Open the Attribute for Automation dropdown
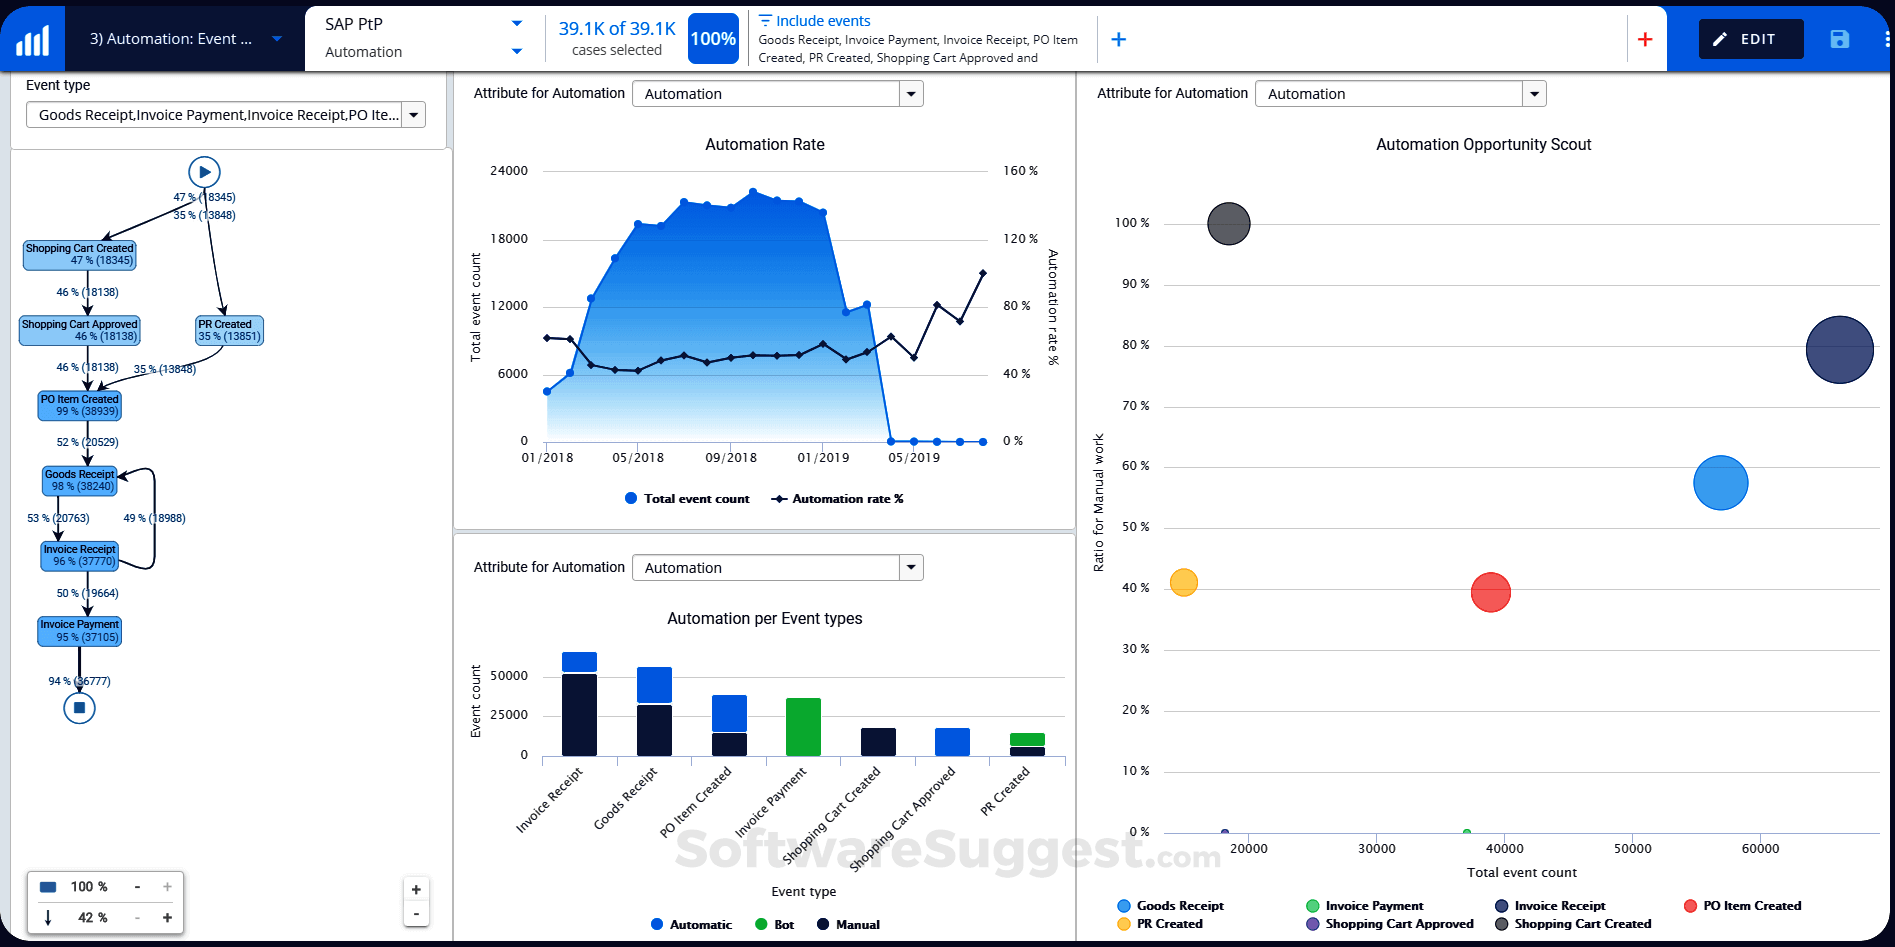The image size is (1895, 947). (909, 93)
